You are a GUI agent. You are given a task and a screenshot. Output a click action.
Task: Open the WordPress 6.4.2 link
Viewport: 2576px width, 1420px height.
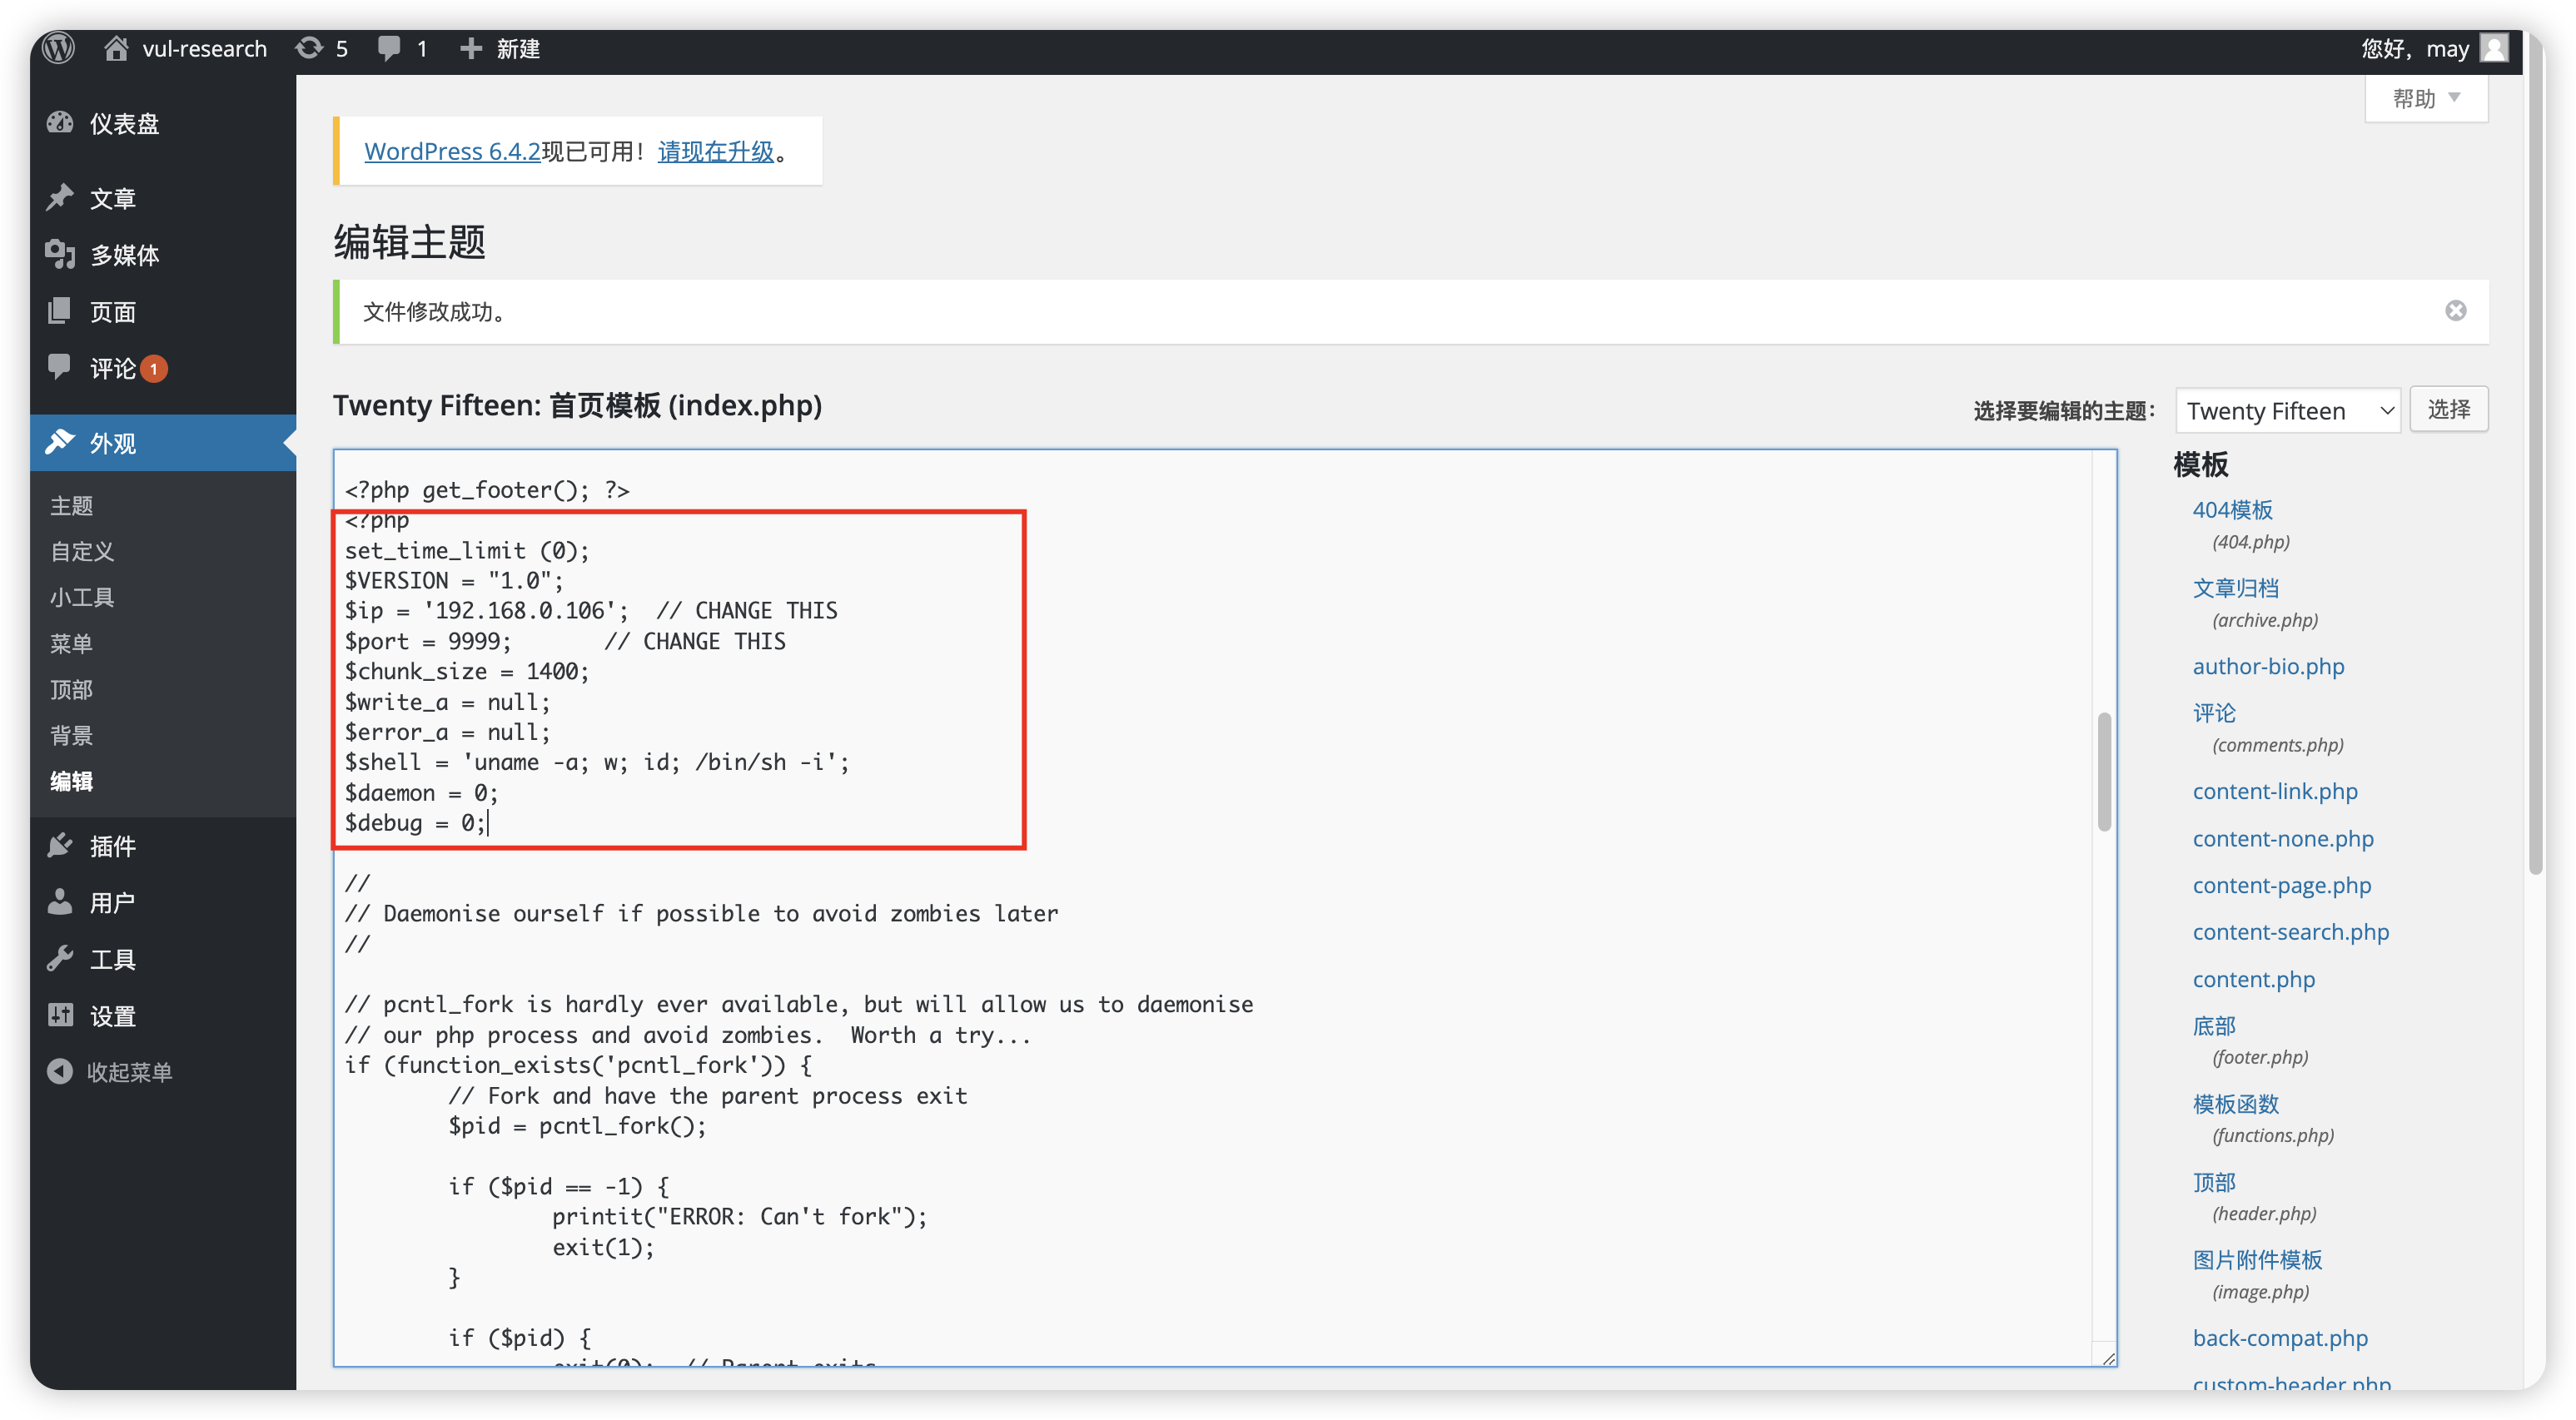click(x=452, y=151)
